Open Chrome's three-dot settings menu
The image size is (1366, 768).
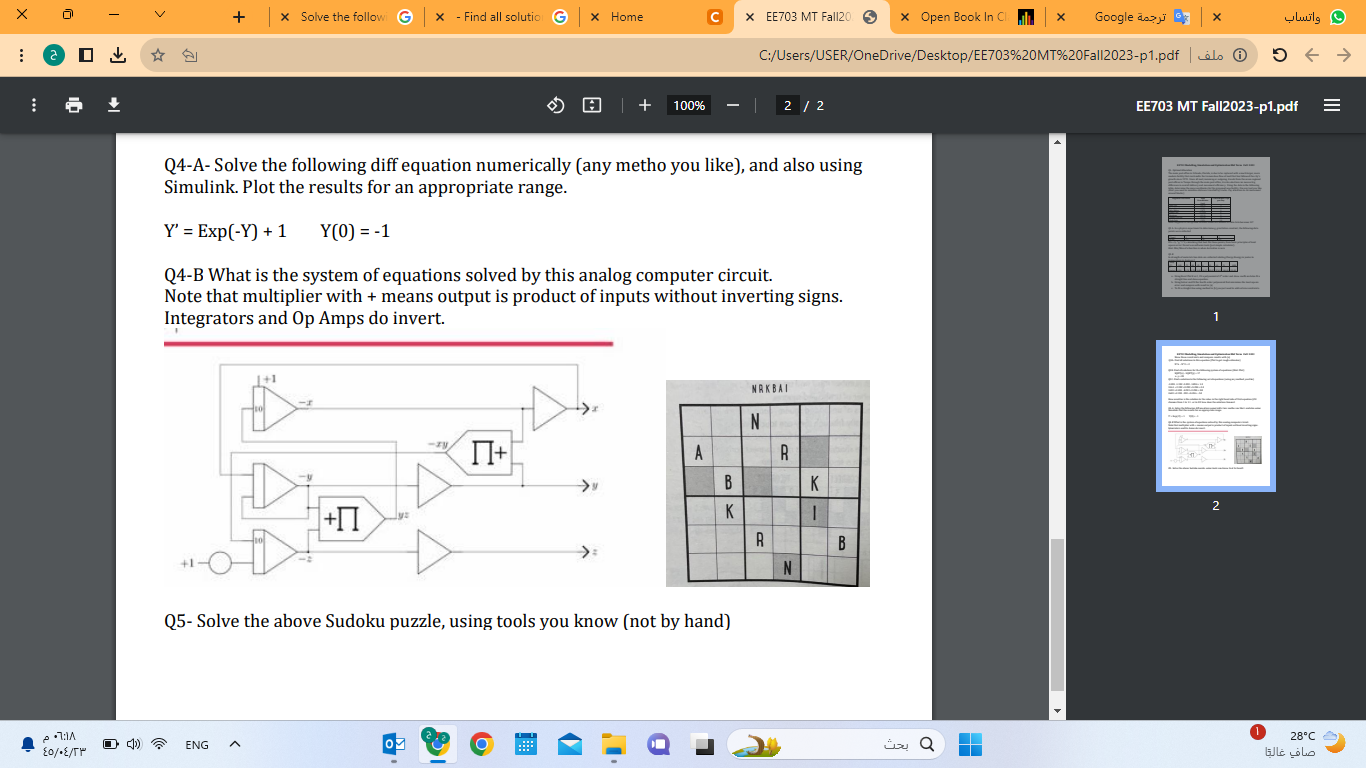coord(22,55)
